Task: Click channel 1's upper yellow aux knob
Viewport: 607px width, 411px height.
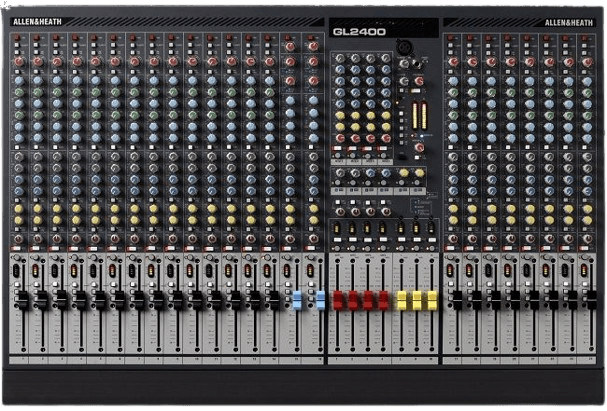Action: coord(18,208)
